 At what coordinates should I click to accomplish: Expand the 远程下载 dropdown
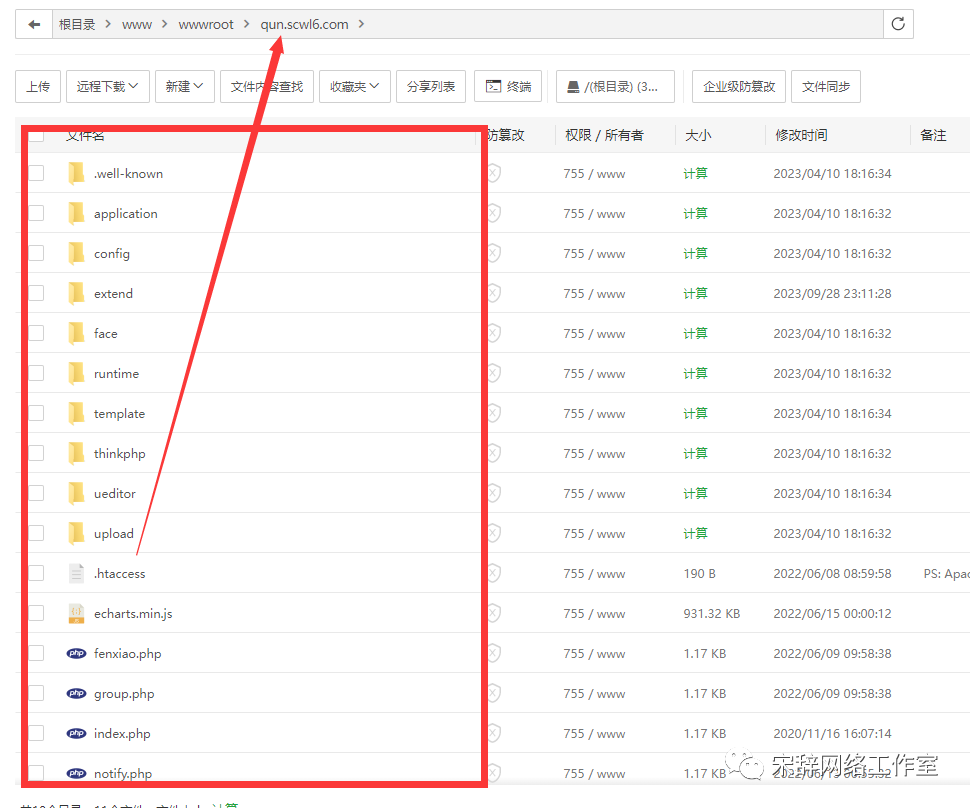pyautogui.click(x=108, y=87)
